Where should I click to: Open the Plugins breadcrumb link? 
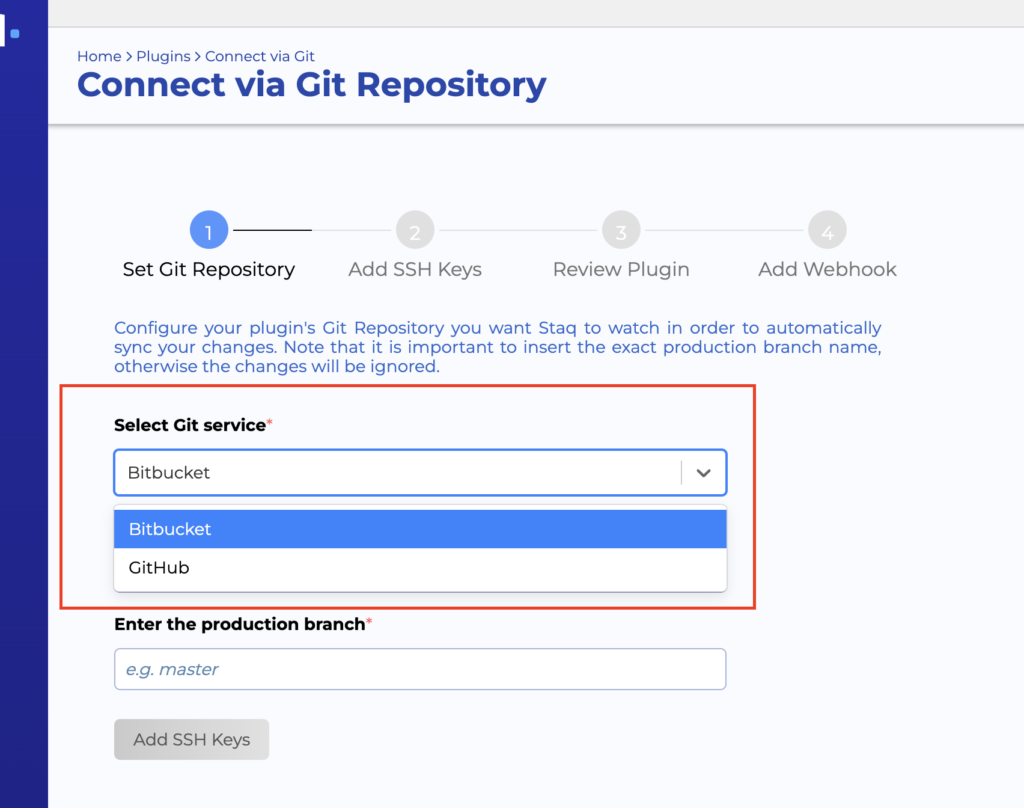click(x=163, y=56)
